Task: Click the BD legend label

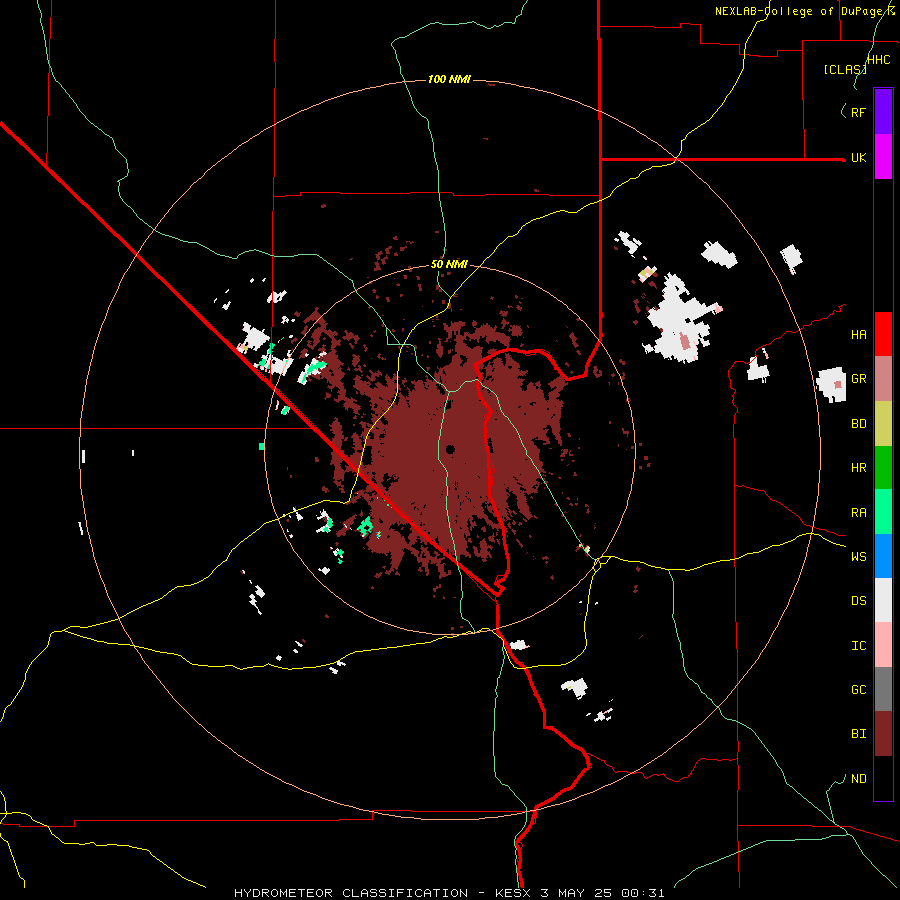Action: pyautogui.click(x=858, y=424)
